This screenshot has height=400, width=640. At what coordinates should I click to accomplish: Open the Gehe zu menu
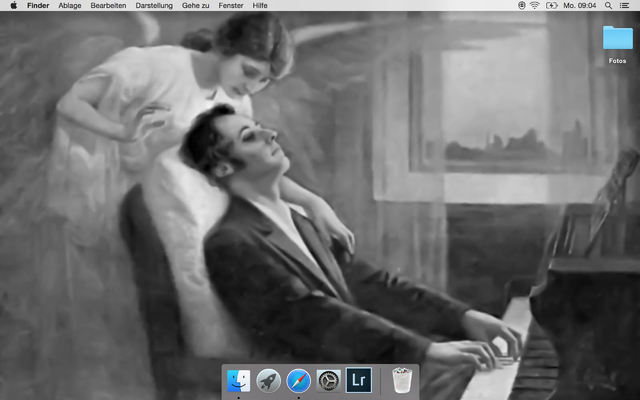(x=196, y=5)
